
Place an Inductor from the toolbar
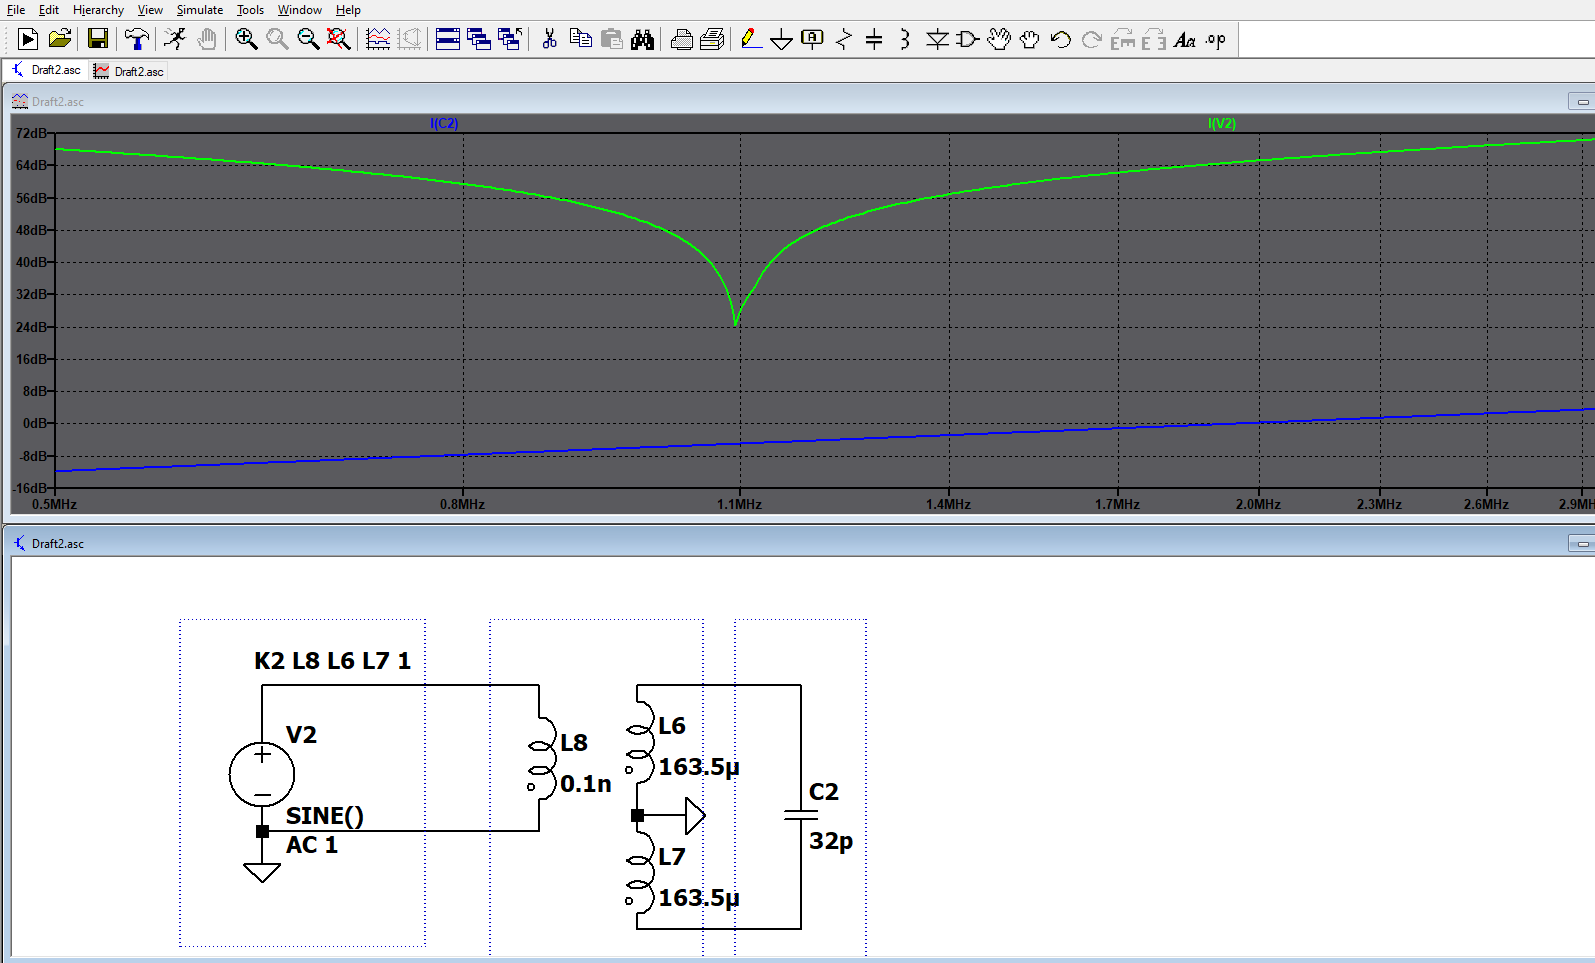(x=905, y=39)
